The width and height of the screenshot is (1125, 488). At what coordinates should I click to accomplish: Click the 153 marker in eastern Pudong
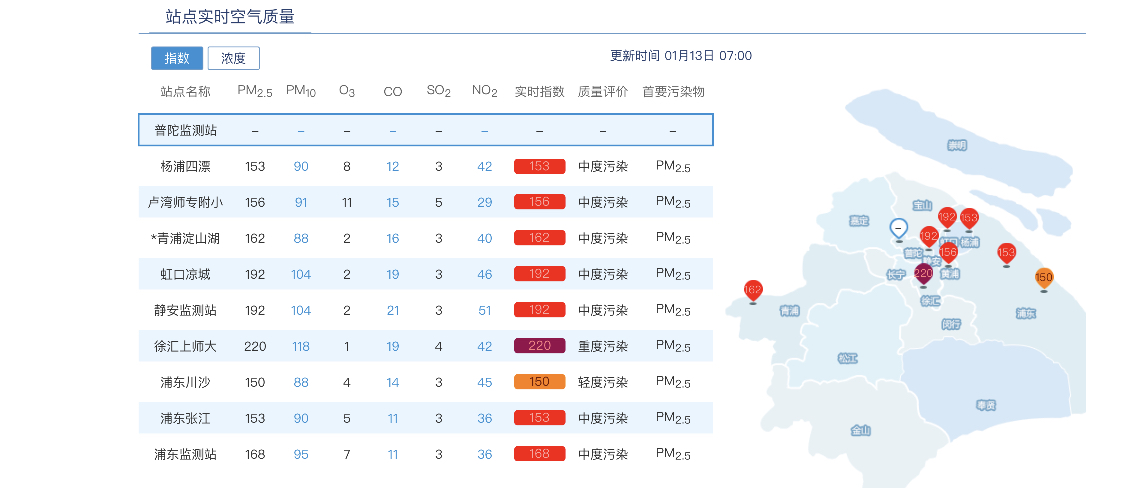point(1006,253)
